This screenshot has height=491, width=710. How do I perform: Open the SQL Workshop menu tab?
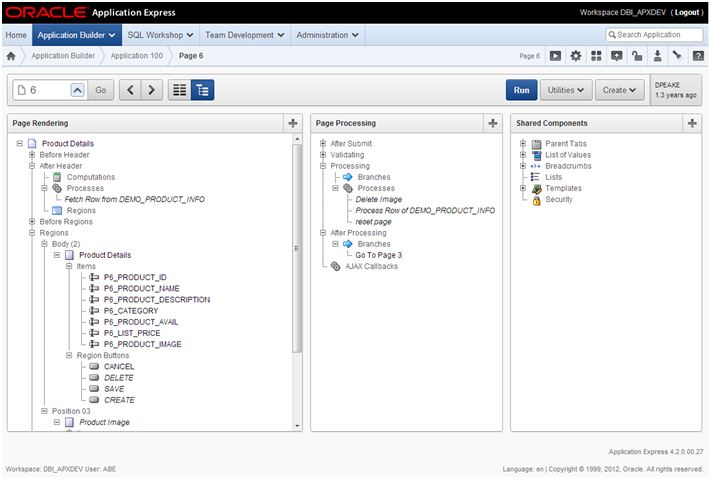point(160,35)
